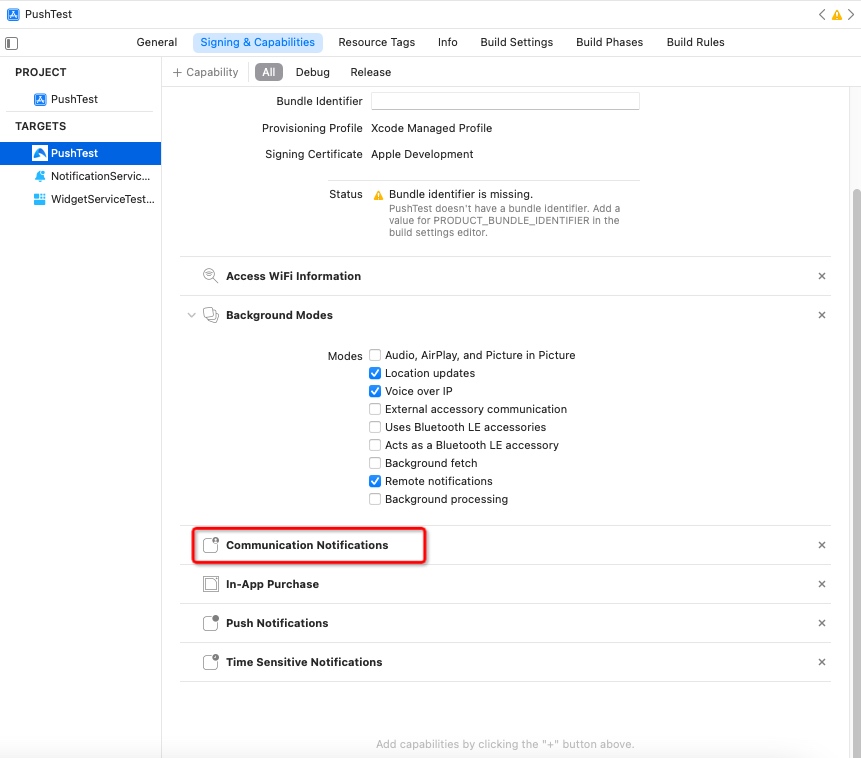The image size is (861, 758).
Task: Click the Access WiFi Information icon
Action: click(210, 276)
